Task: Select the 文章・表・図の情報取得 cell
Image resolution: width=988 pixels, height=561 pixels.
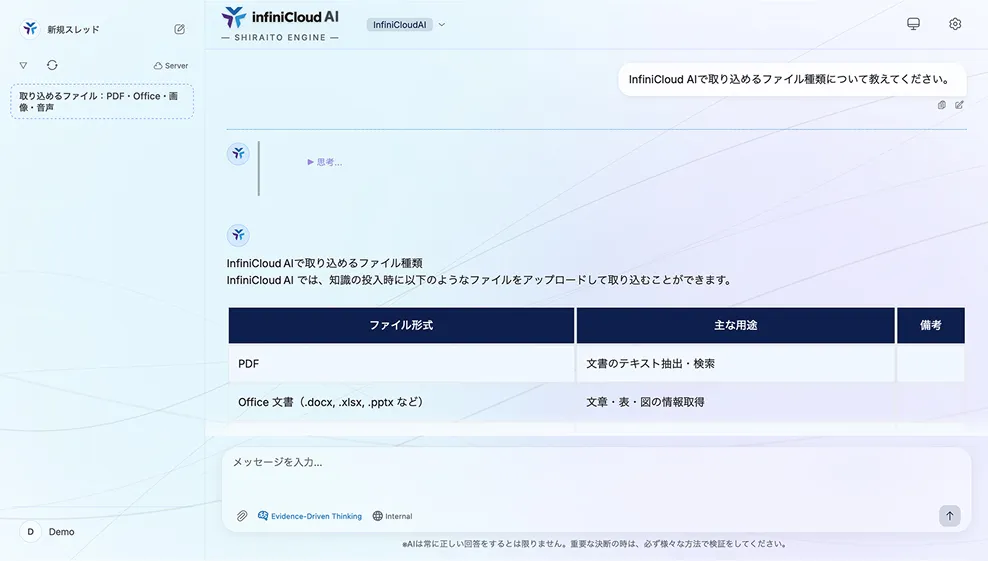Action: tap(735, 402)
